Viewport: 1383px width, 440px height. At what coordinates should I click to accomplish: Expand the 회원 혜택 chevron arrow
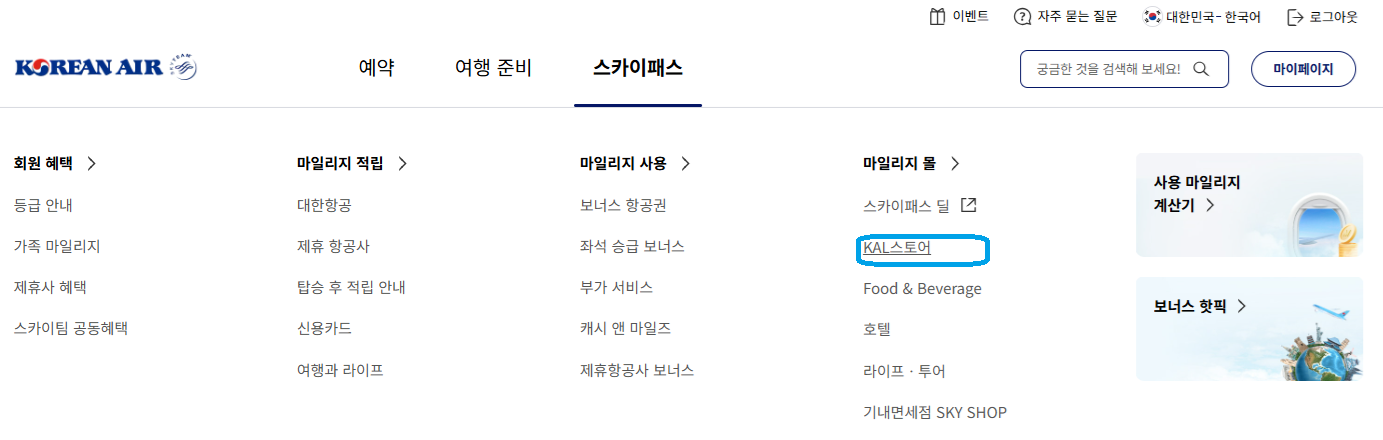(x=92, y=164)
